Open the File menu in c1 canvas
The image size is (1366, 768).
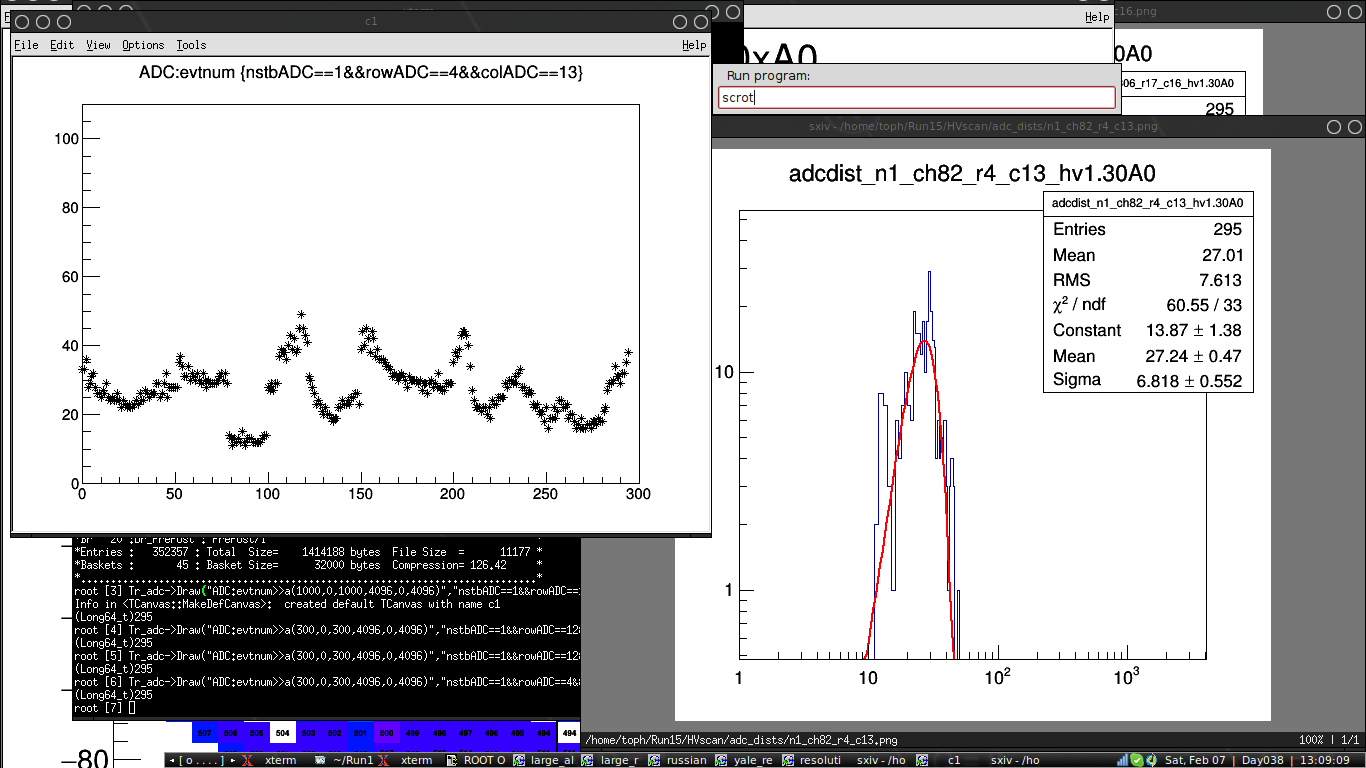click(26, 45)
